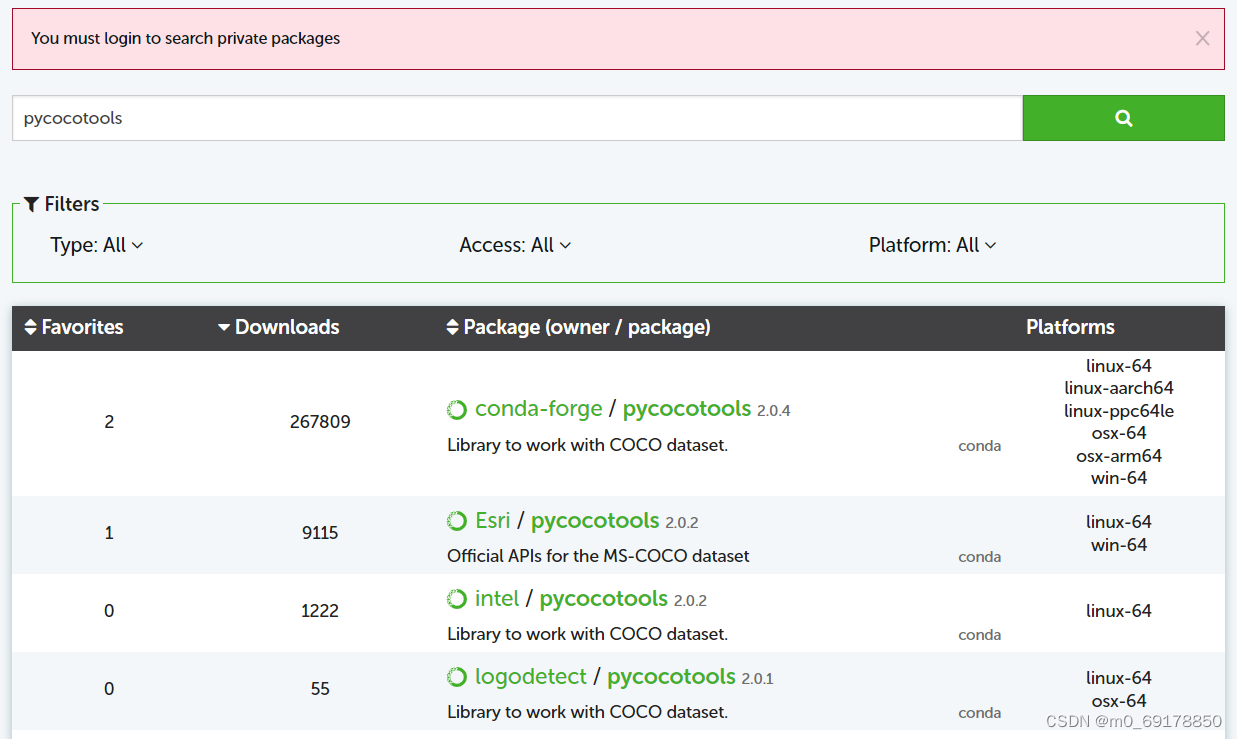1237x739 pixels.
Task: Open pycocotools 2.0.4 from conda-forge
Action: (686, 408)
